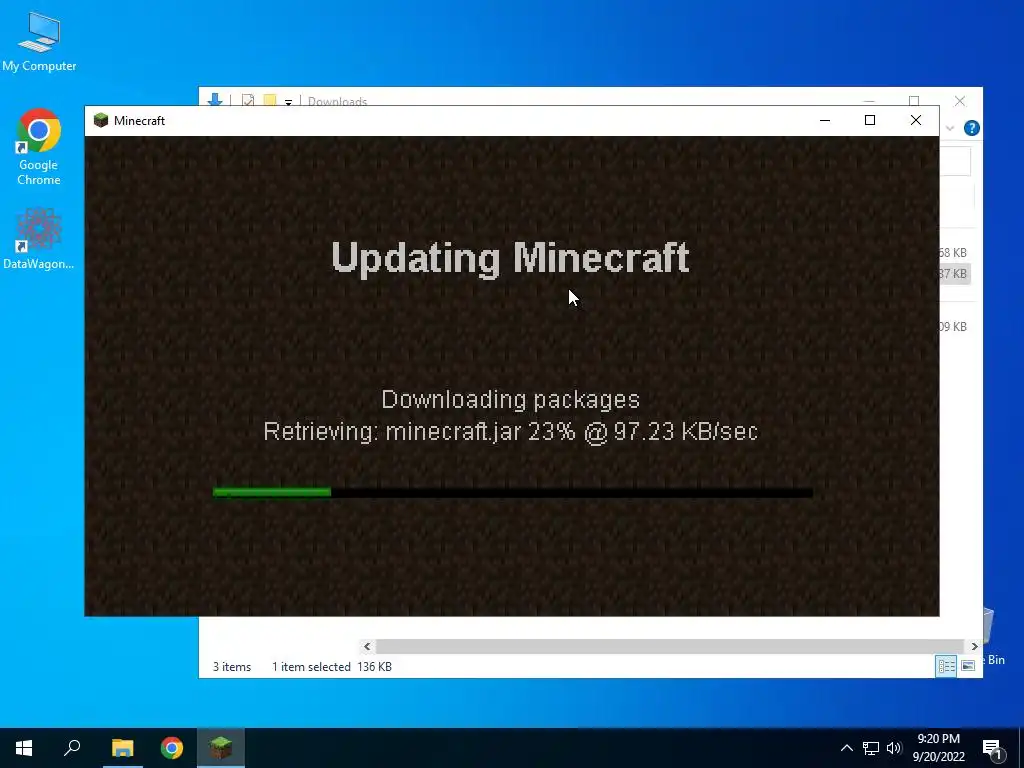Image resolution: width=1024 pixels, height=768 pixels.
Task: Show hidden system tray icons
Action: (846, 748)
